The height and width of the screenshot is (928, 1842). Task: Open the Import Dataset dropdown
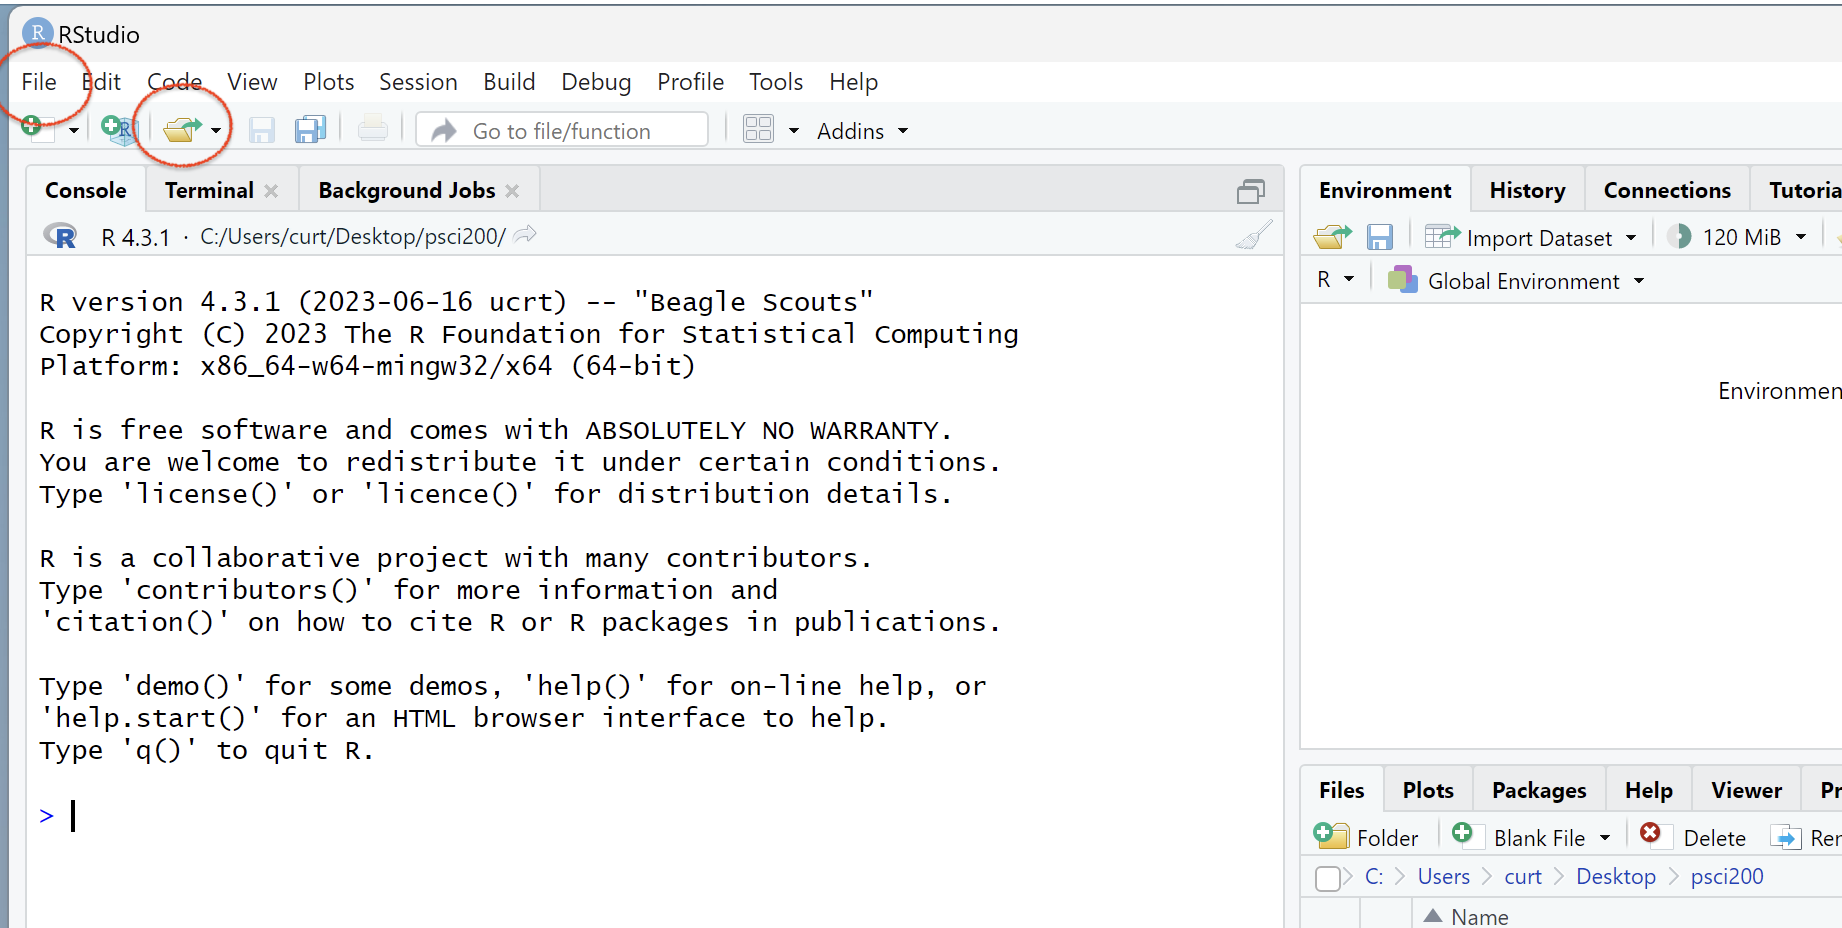point(1531,237)
